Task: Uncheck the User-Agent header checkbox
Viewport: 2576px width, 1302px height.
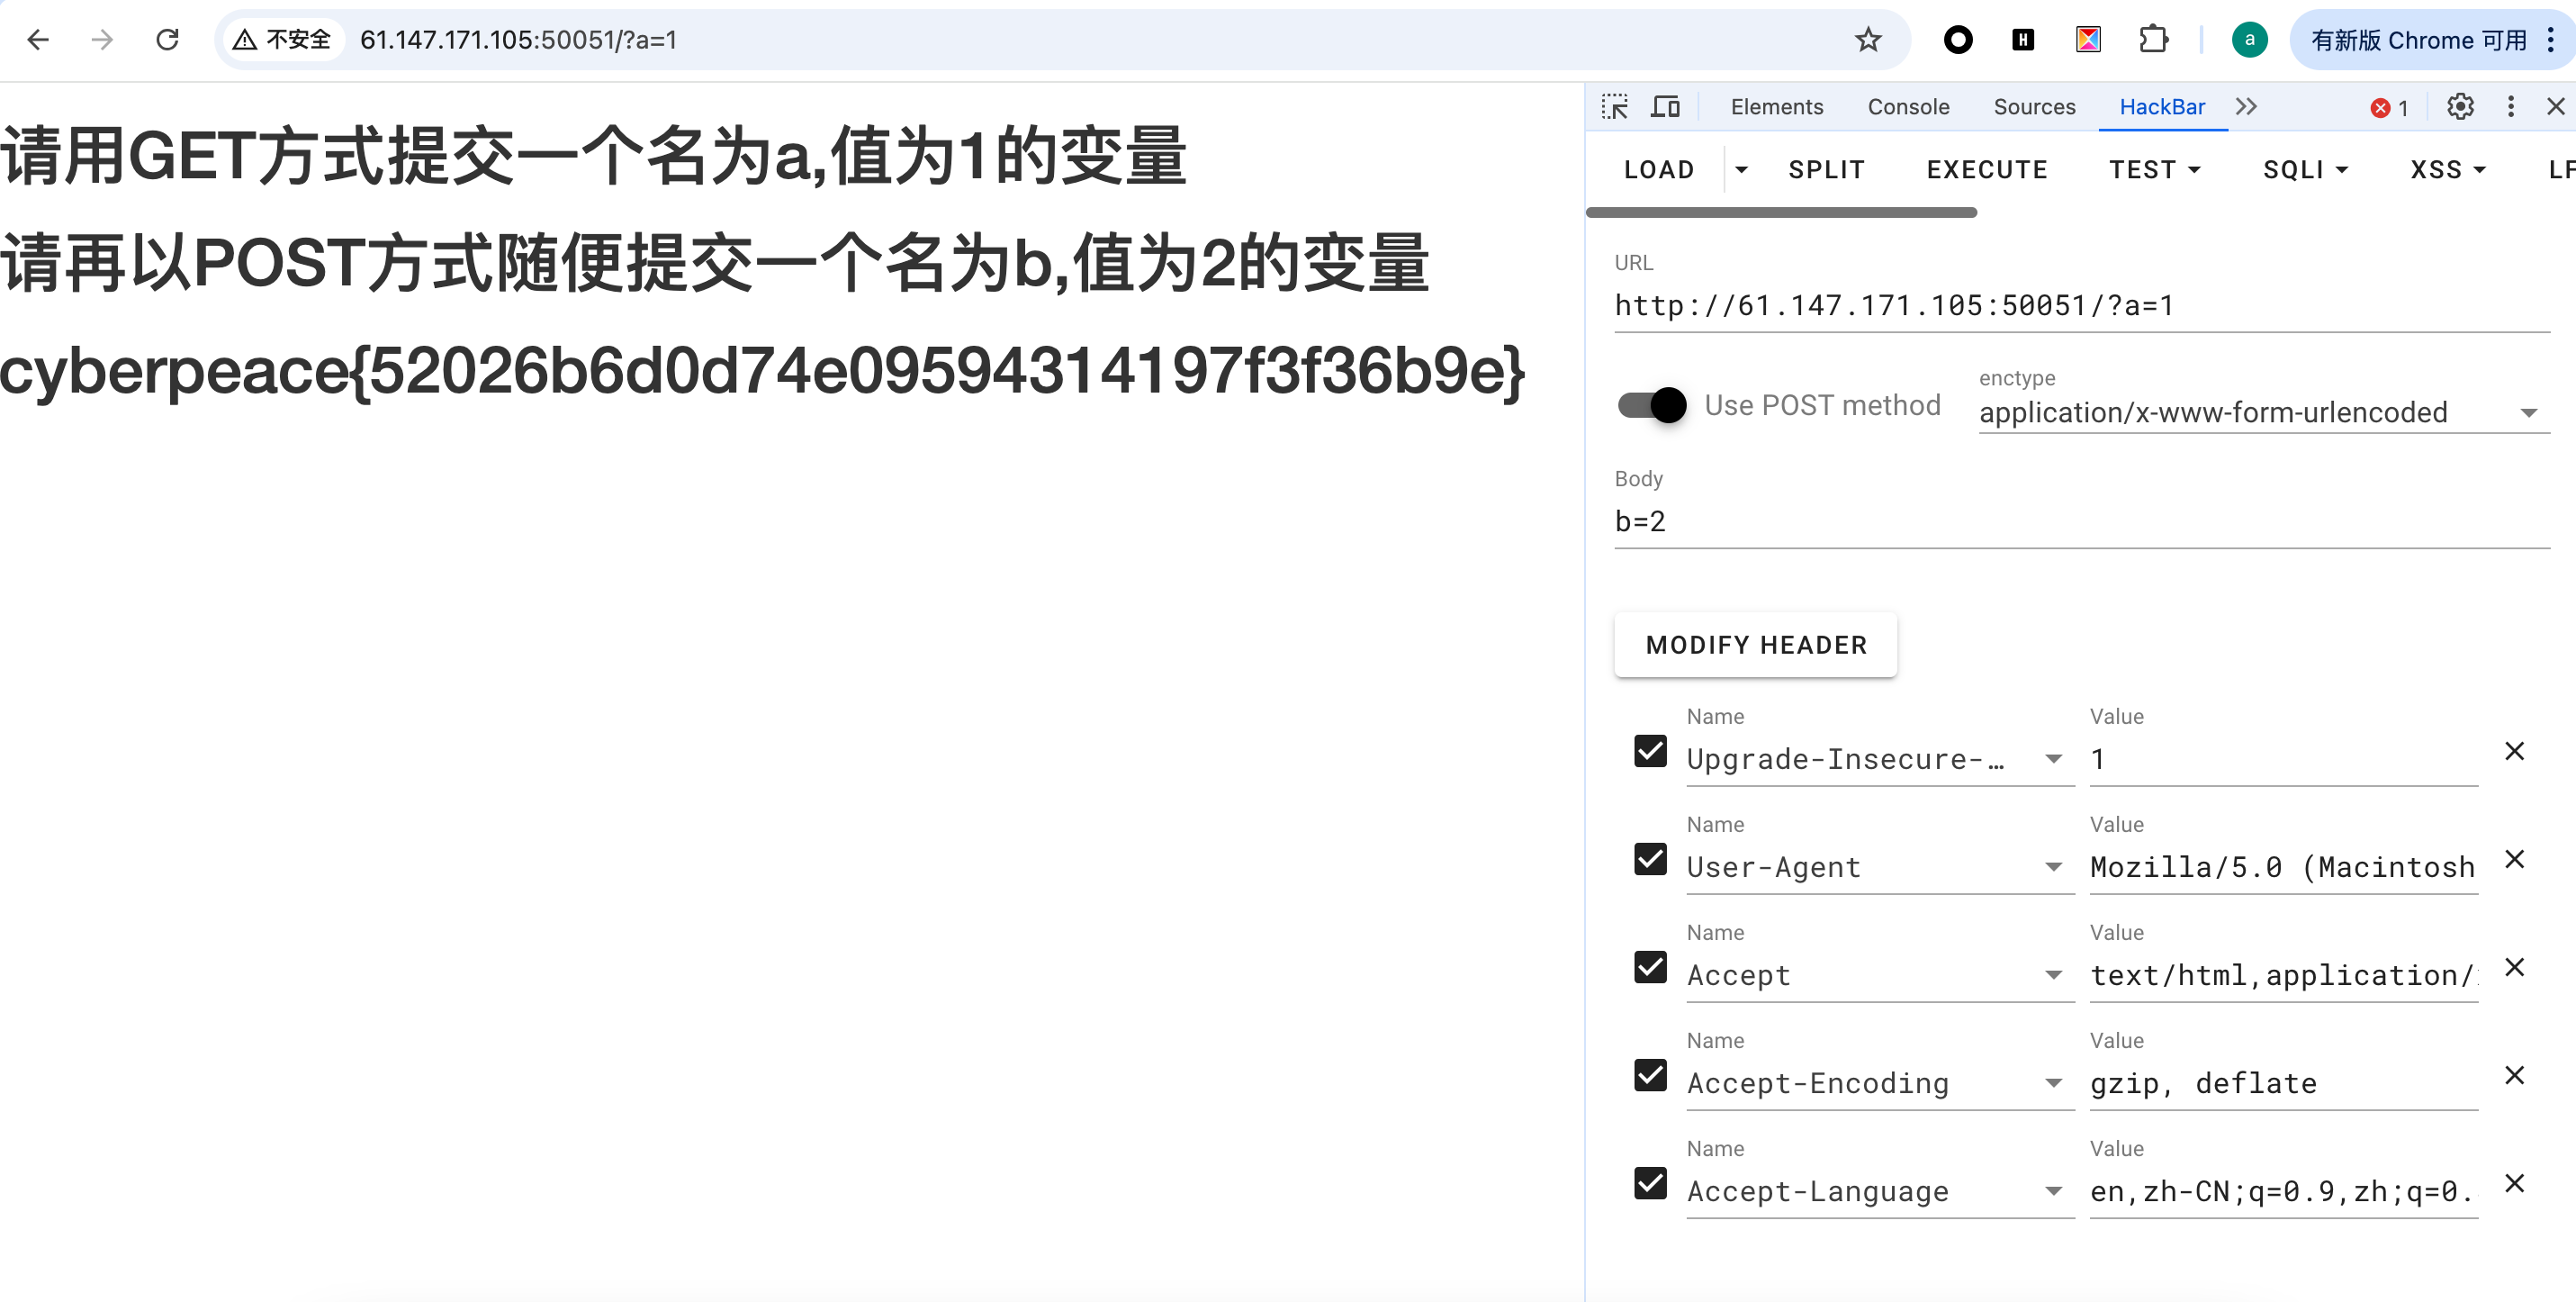Action: pos(1650,859)
